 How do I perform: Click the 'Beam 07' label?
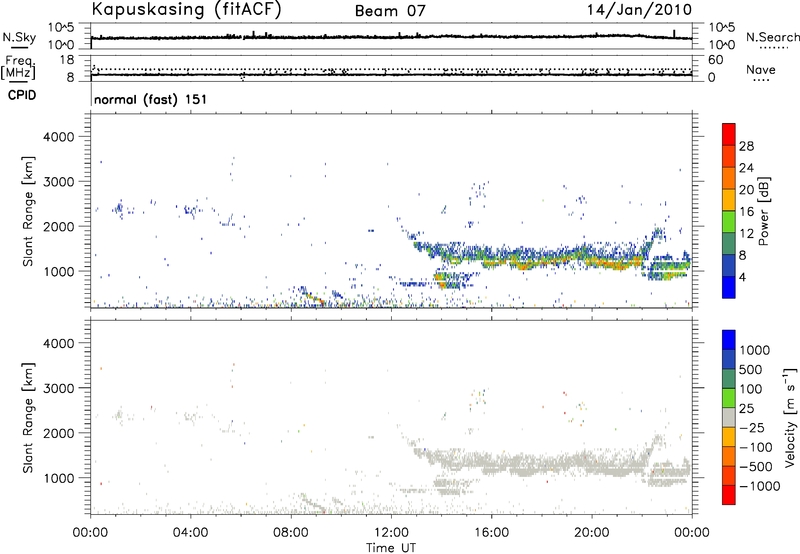pyautogui.click(x=390, y=11)
